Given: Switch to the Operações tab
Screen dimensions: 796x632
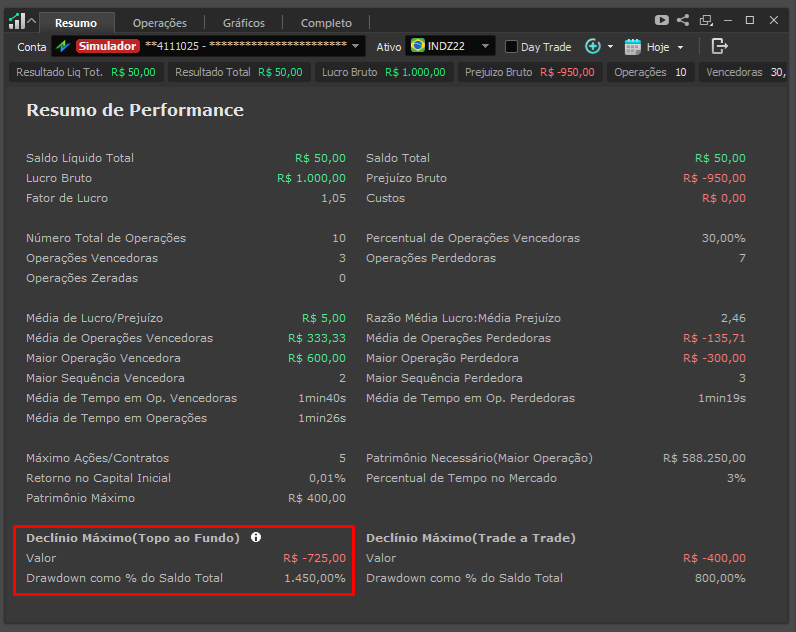Looking at the screenshot, I should click(159, 22).
